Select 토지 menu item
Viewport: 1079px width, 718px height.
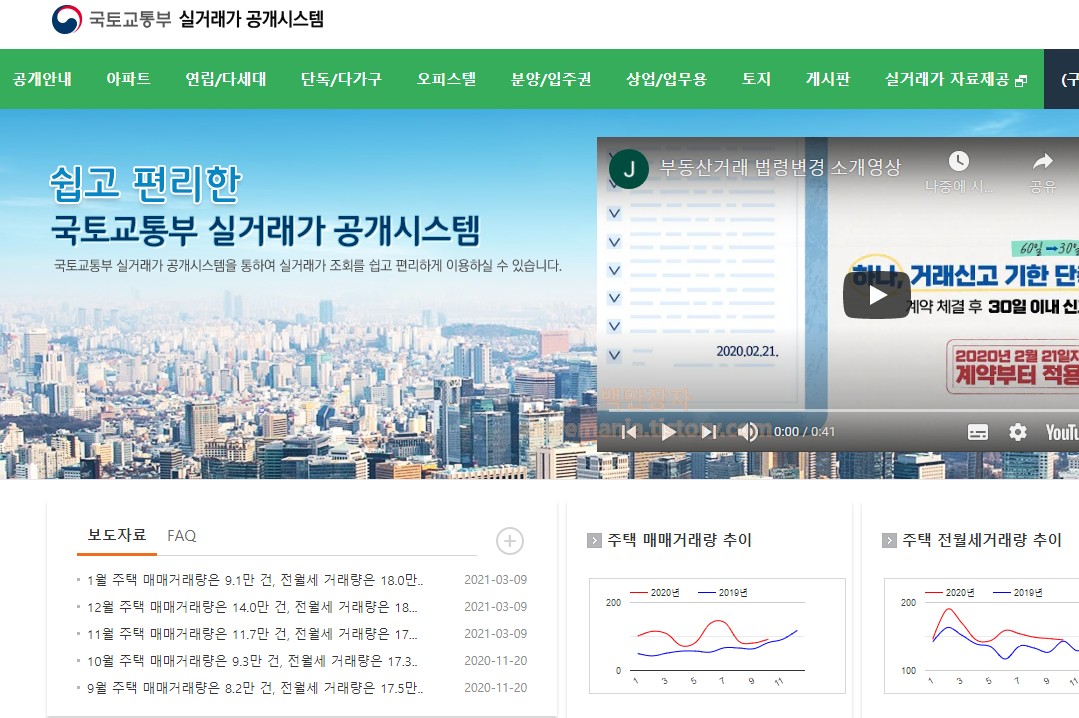(756, 79)
